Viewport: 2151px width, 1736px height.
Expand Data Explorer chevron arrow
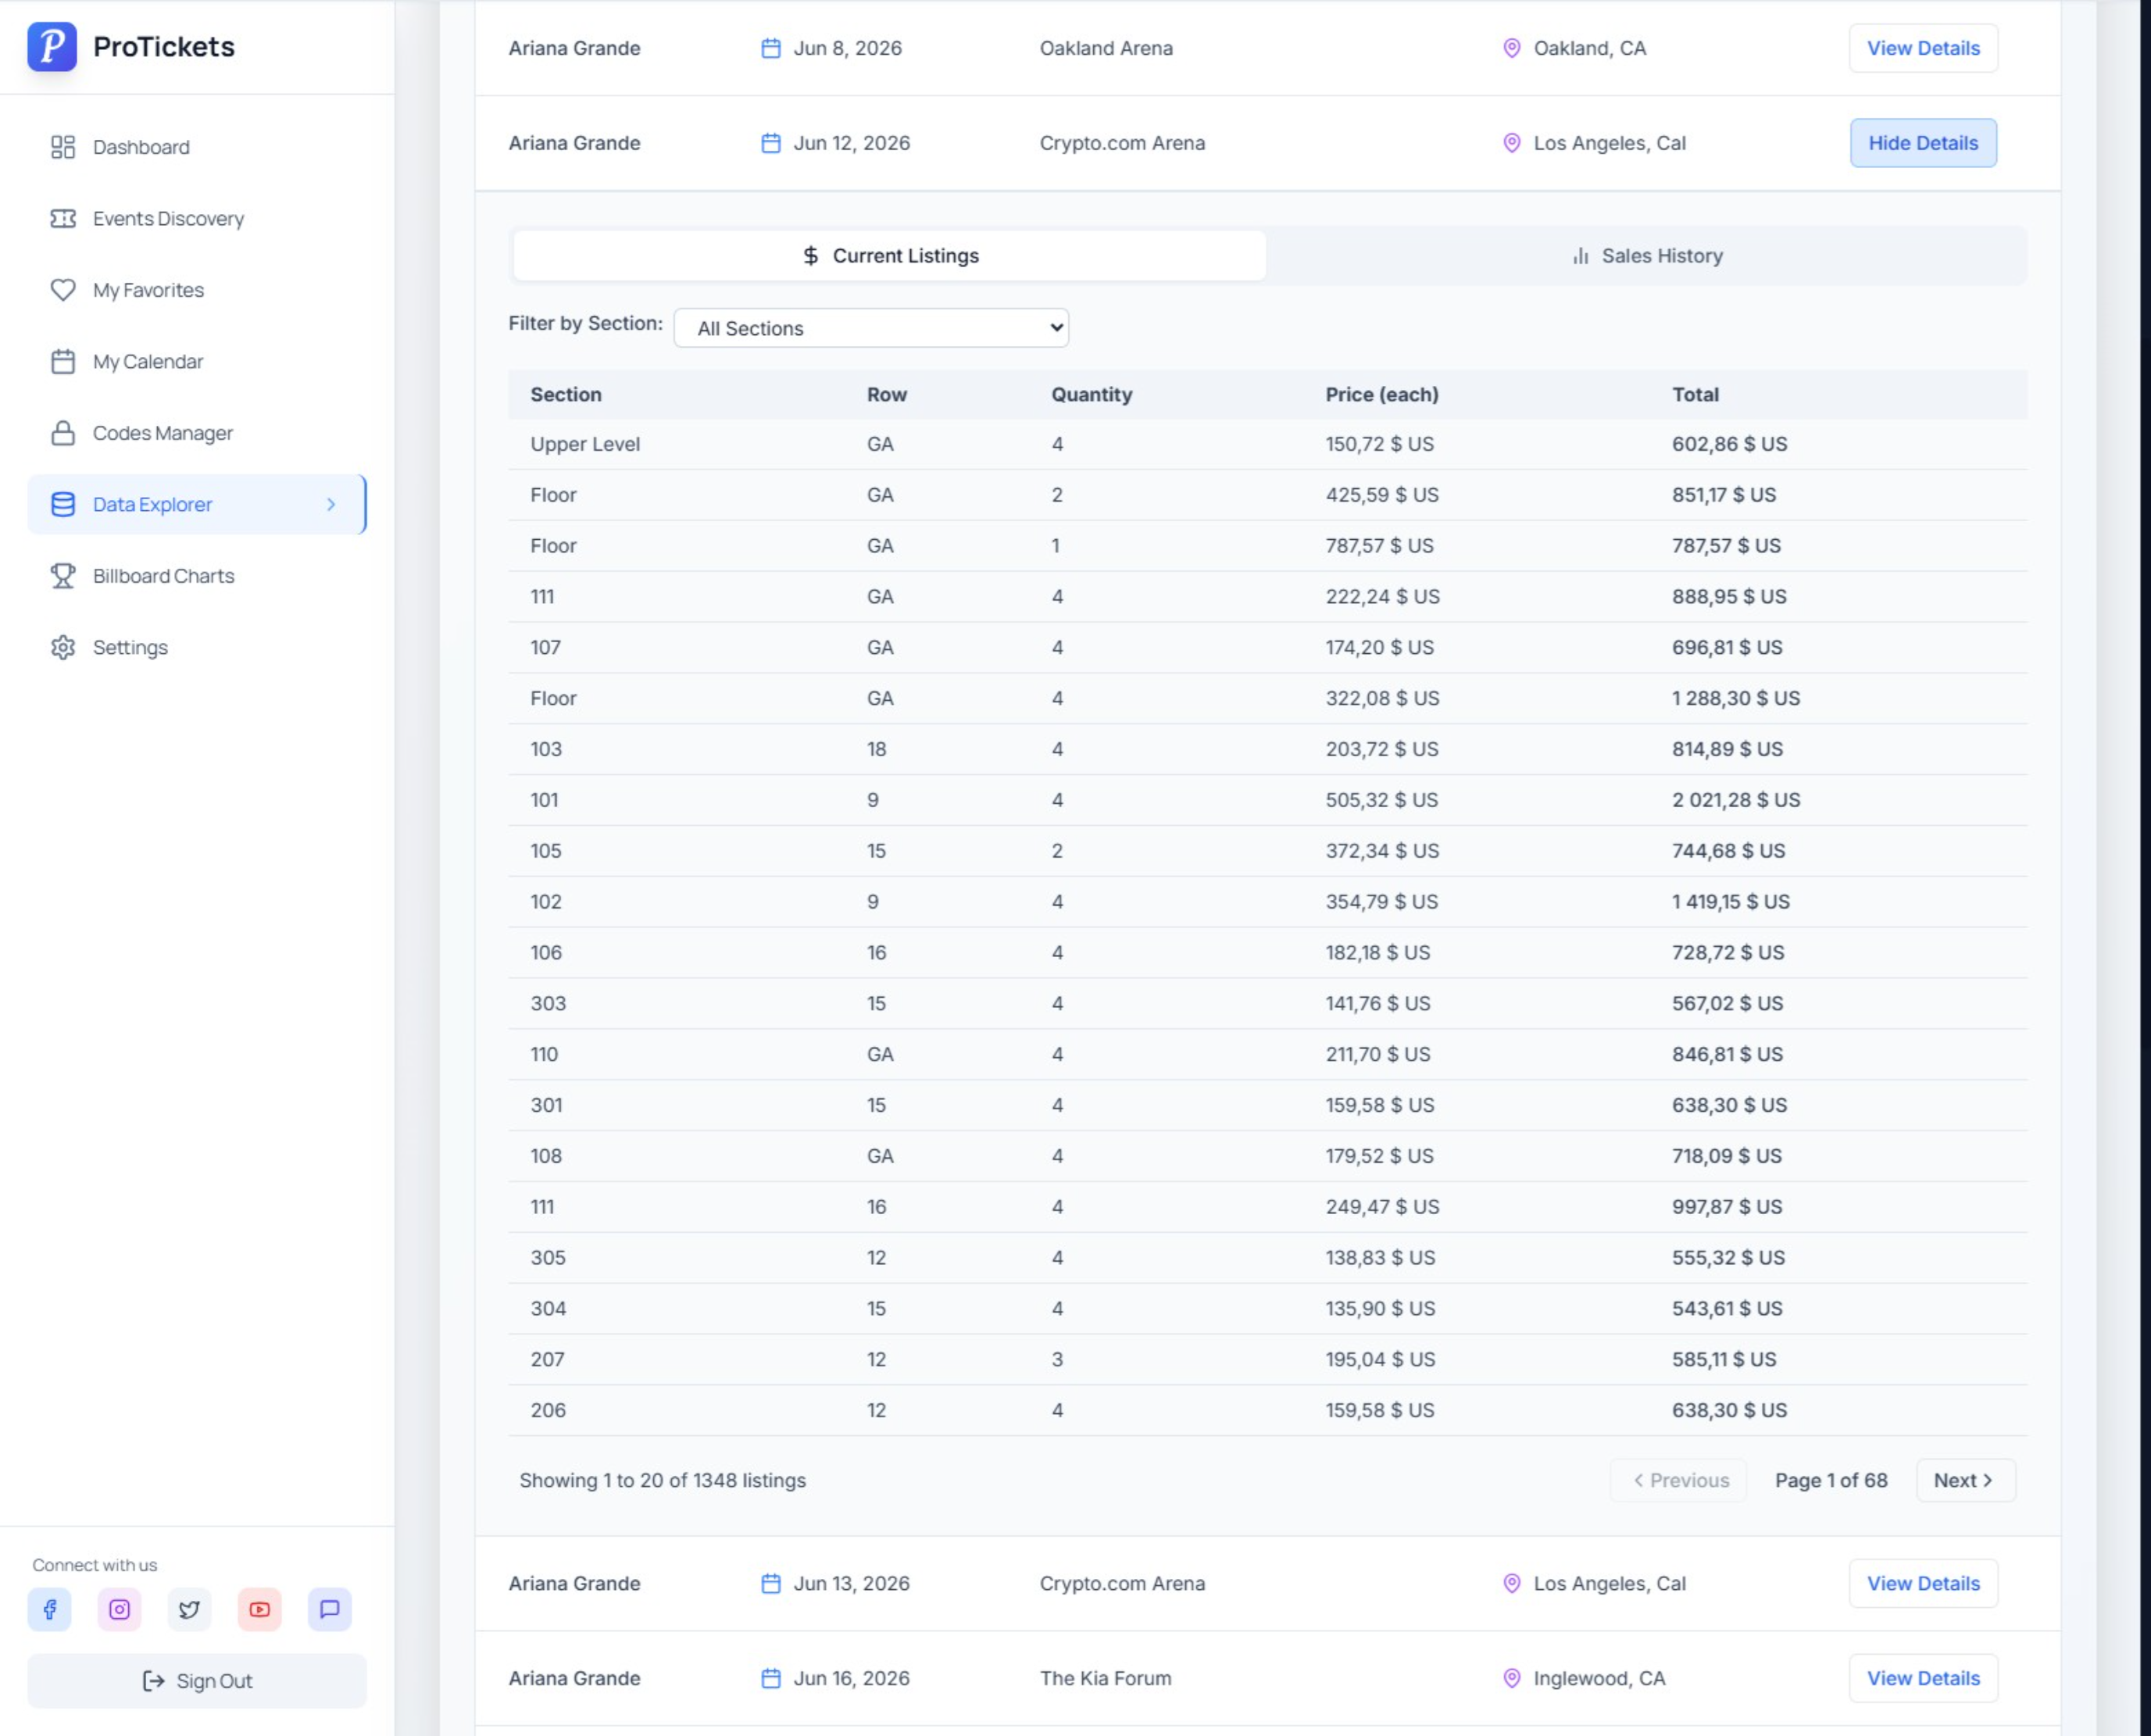[x=331, y=504]
